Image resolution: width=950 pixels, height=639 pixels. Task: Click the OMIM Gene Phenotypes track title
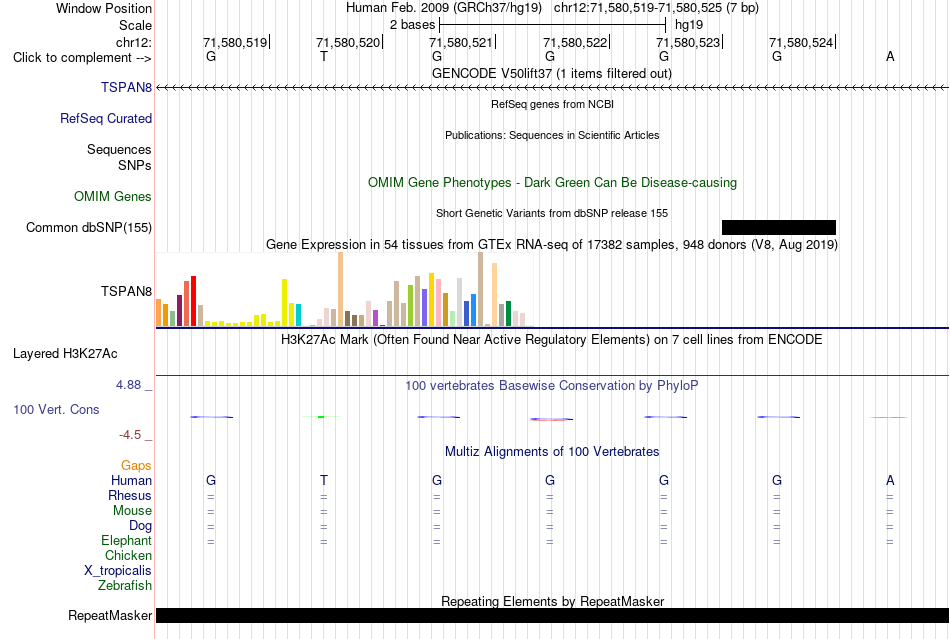pos(552,183)
